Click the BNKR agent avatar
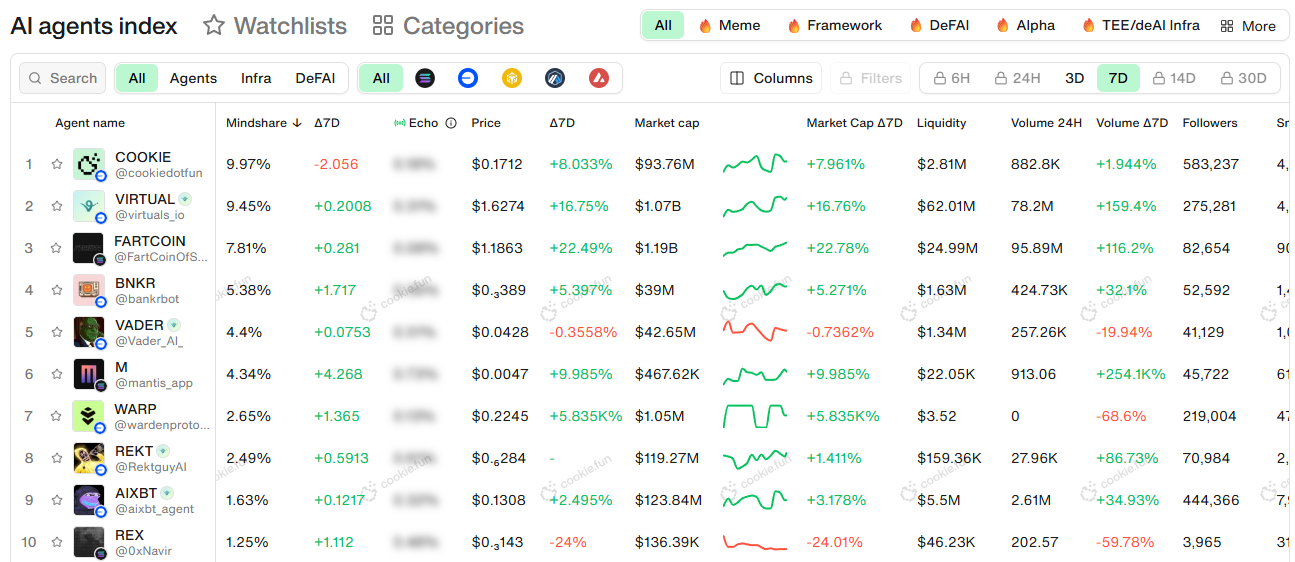Screen dimensions: 1295x562 pyautogui.click(x=88, y=290)
